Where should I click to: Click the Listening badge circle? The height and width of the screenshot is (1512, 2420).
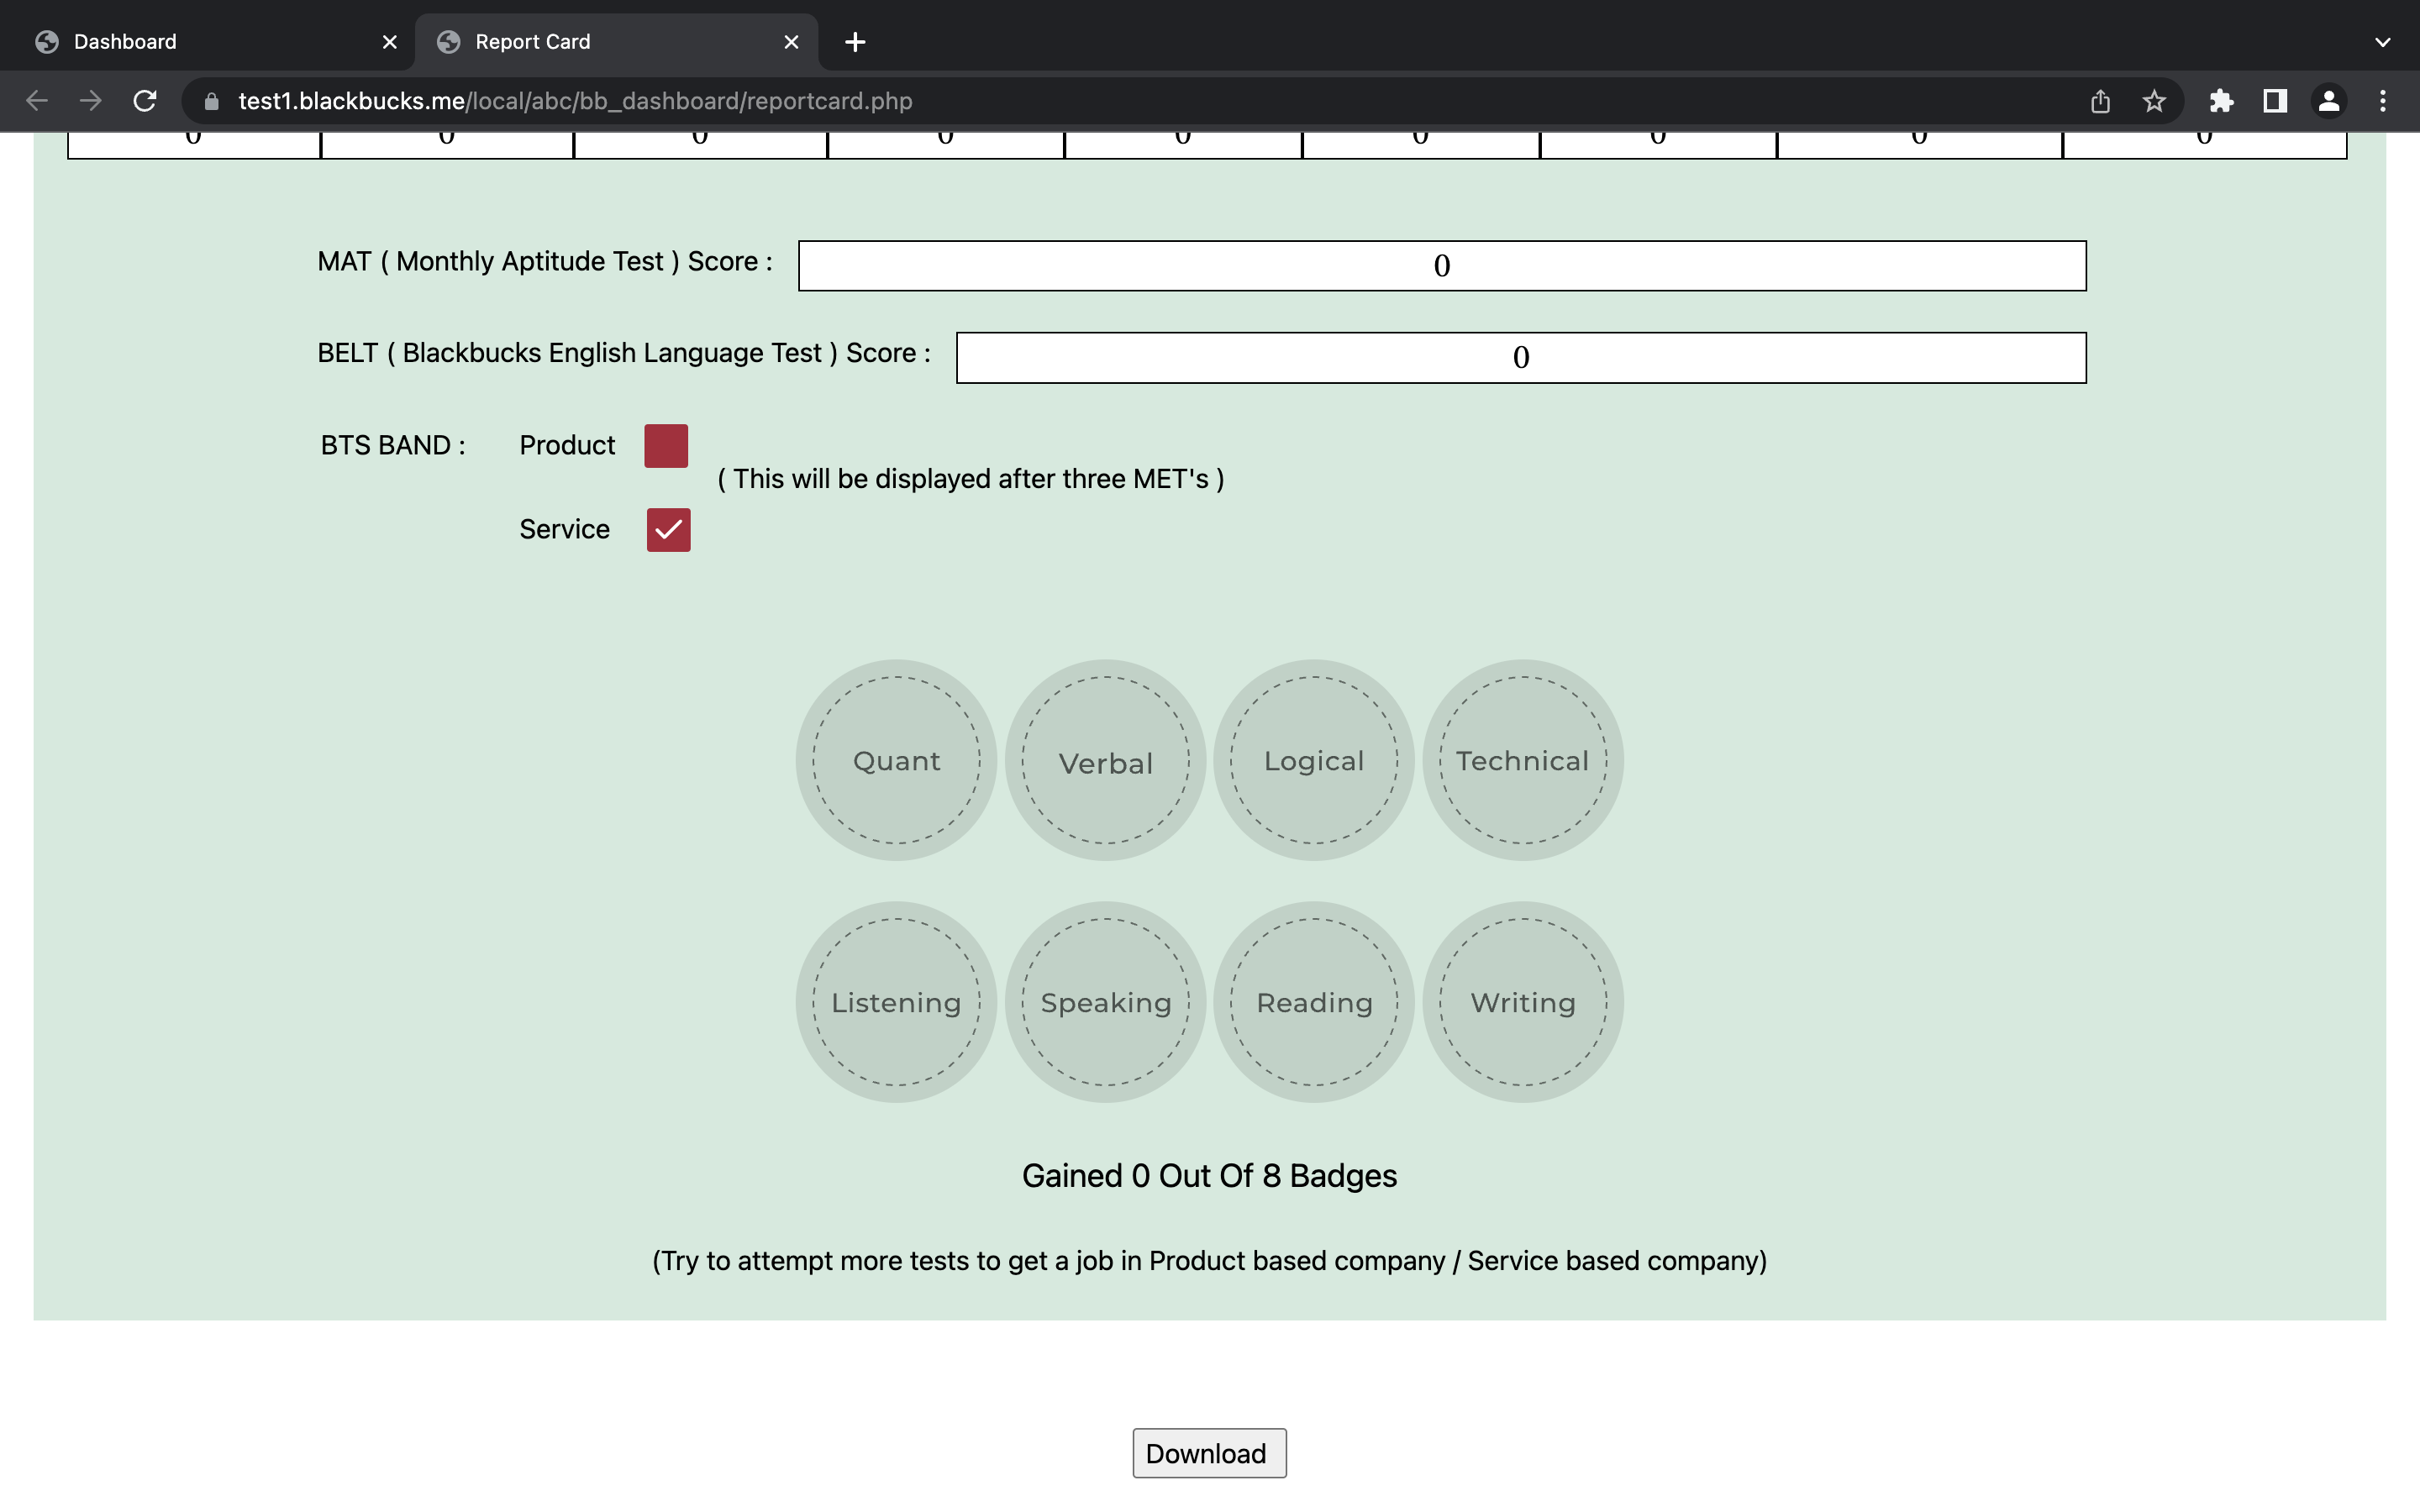pyautogui.click(x=896, y=1002)
